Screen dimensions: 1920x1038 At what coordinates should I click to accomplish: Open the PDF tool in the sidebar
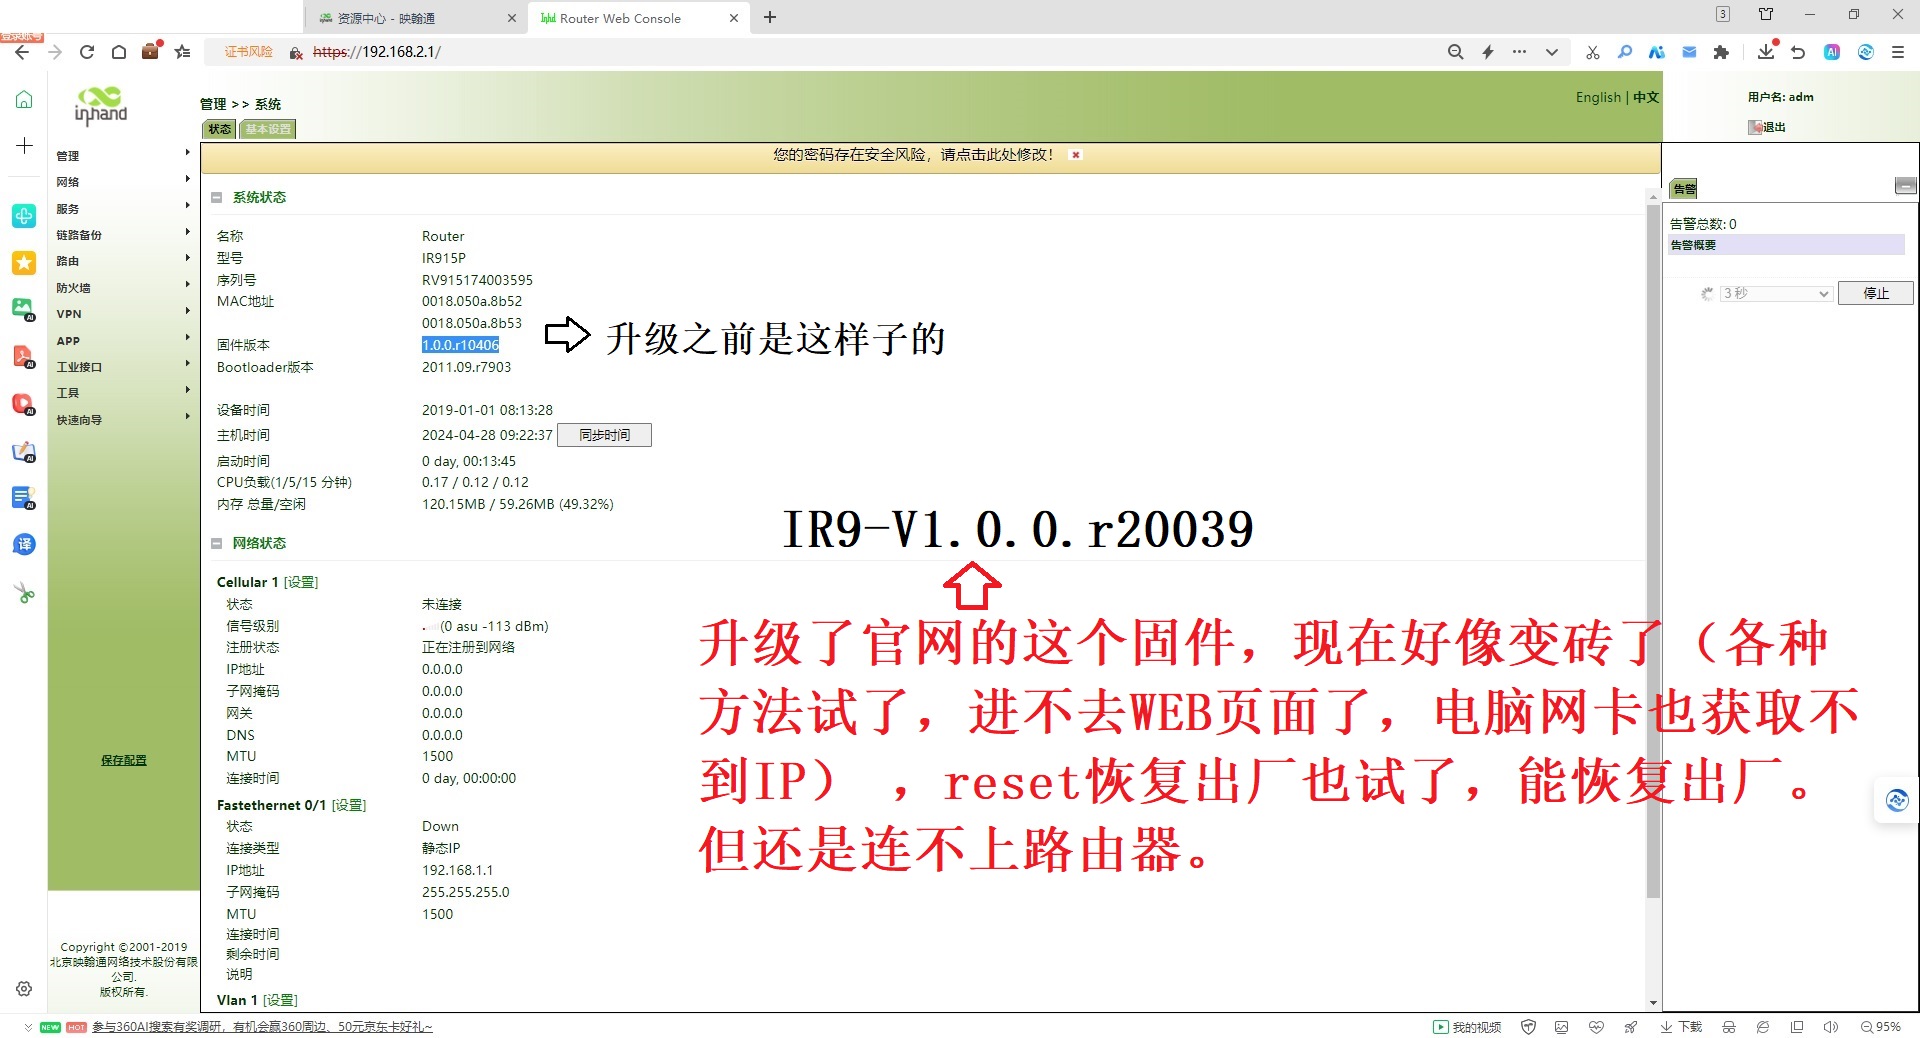pos(23,357)
